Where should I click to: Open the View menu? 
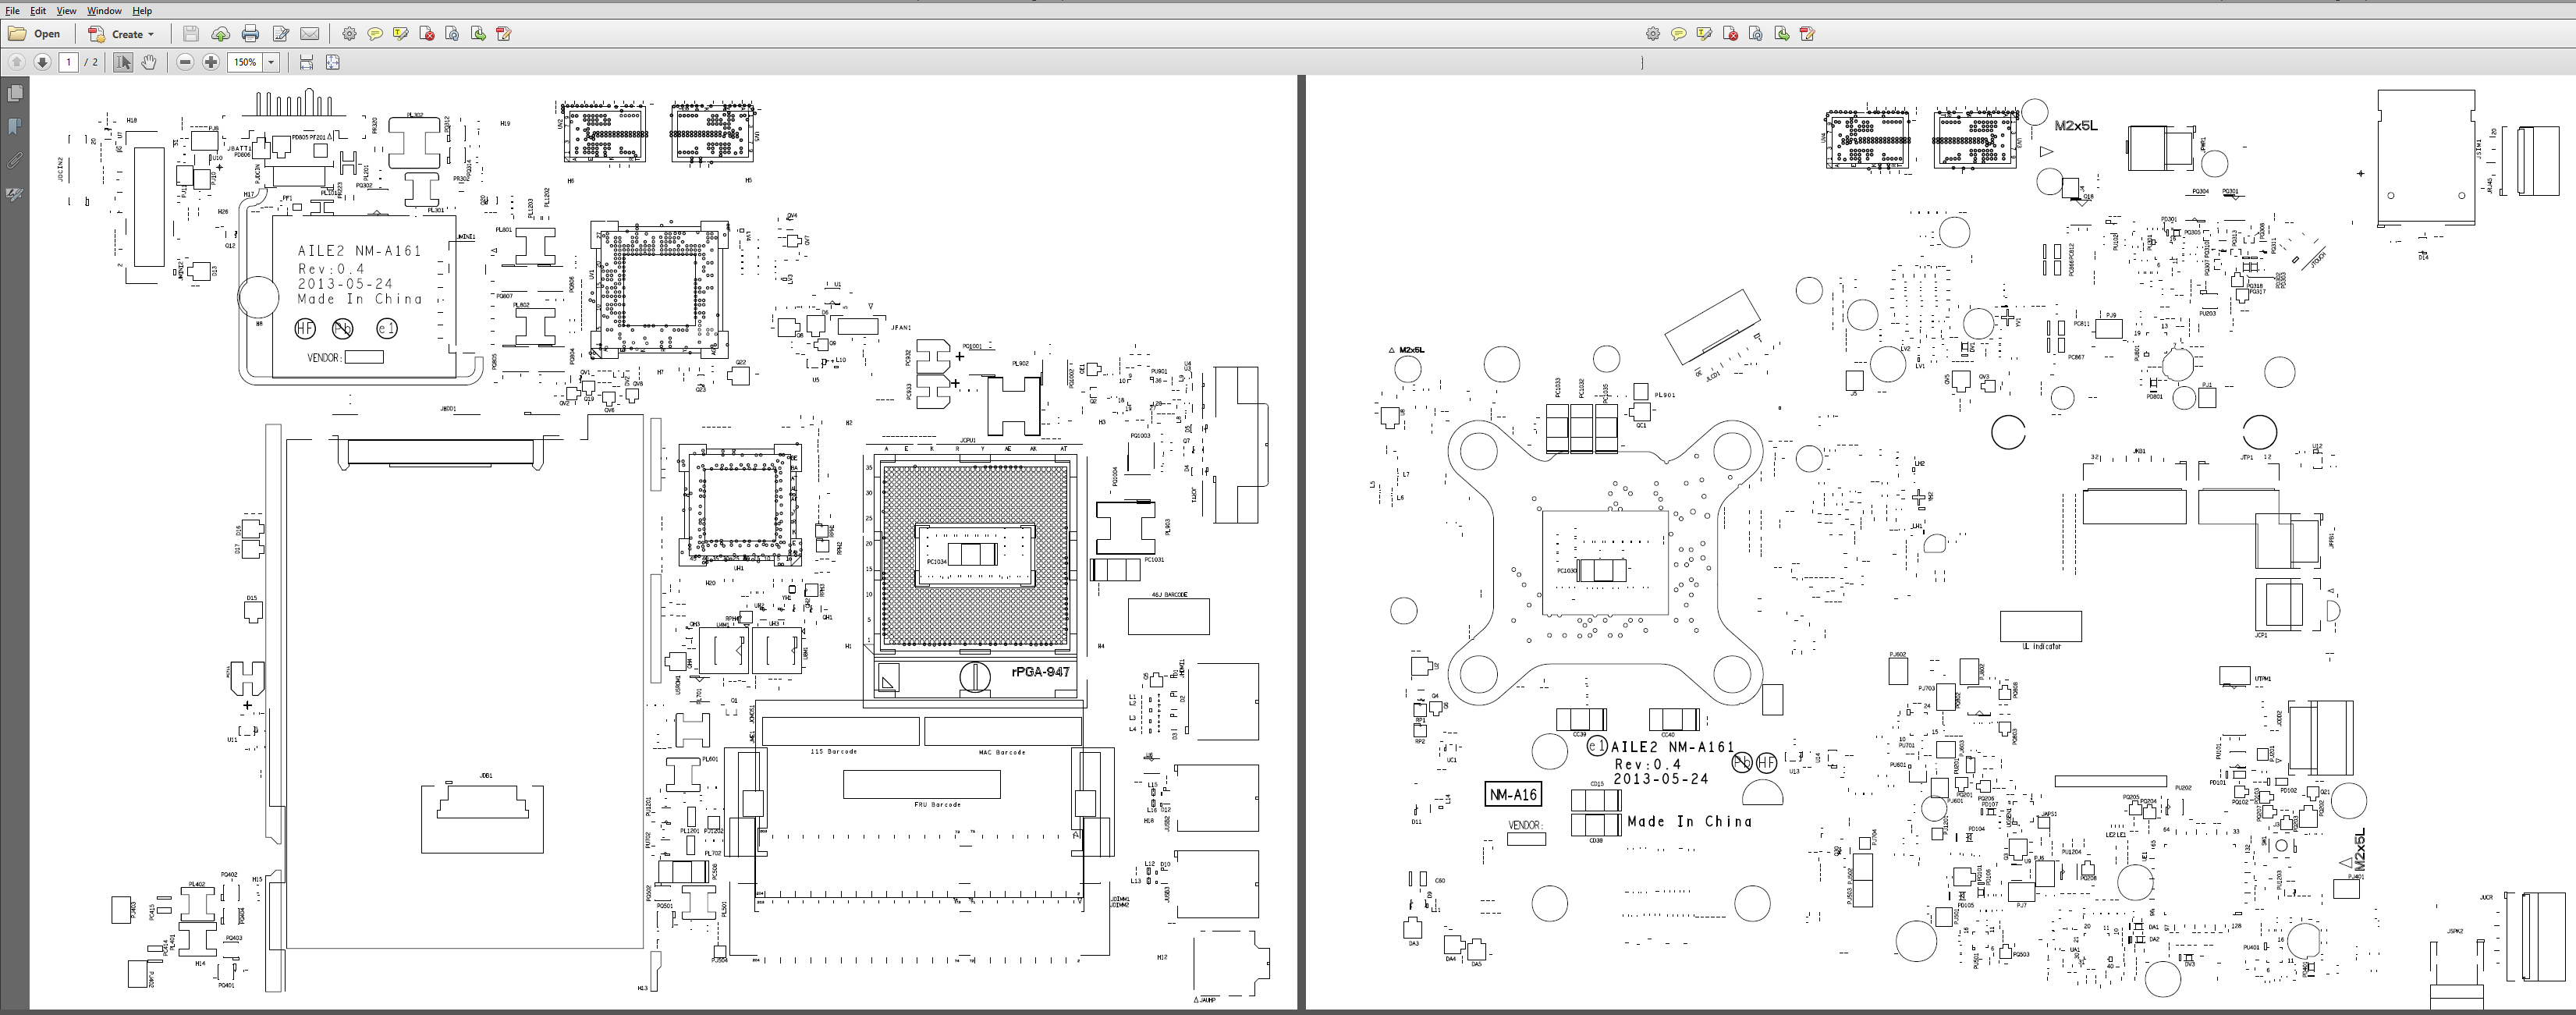66,11
